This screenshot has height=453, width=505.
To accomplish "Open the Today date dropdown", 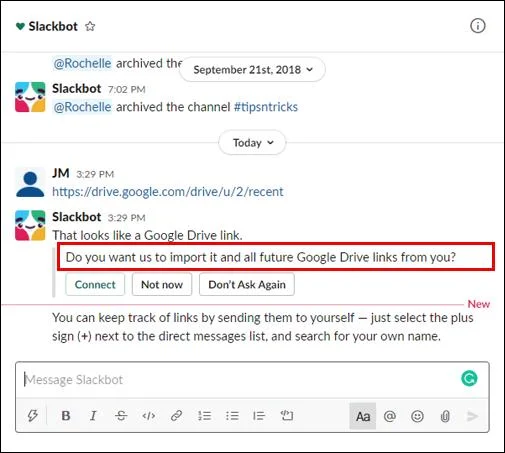I will [x=252, y=143].
